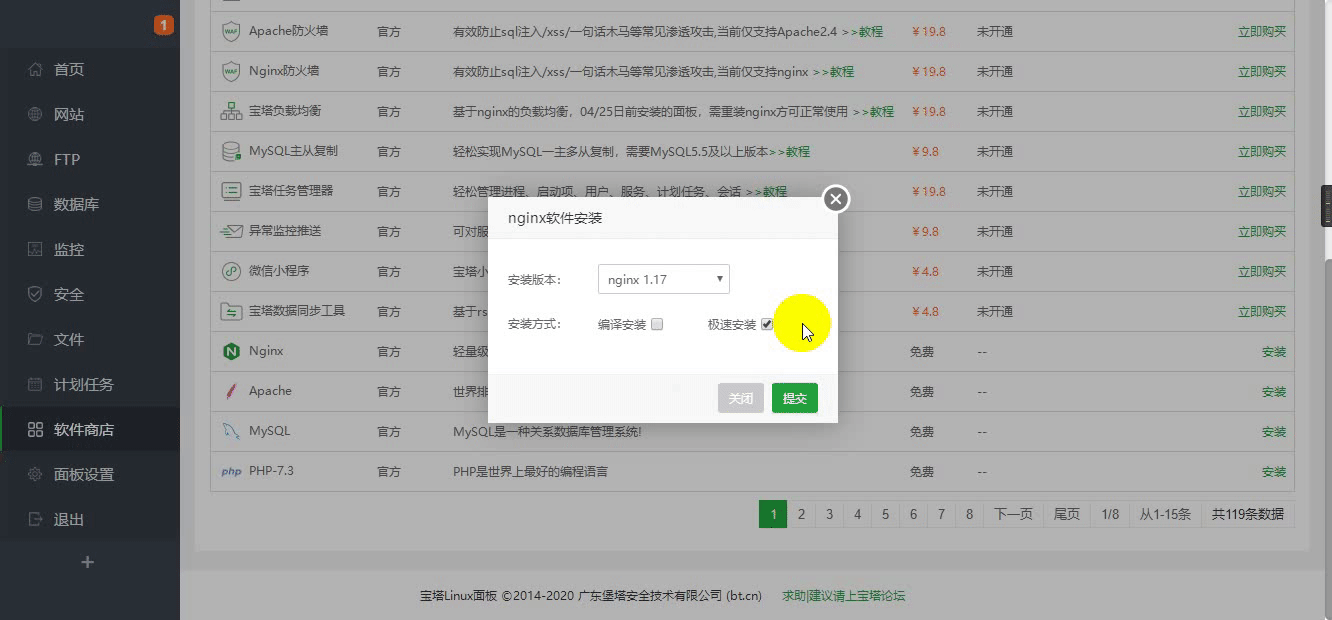Click the current page 1 button
Screen dimensions: 1332x620
click(772, 514)
